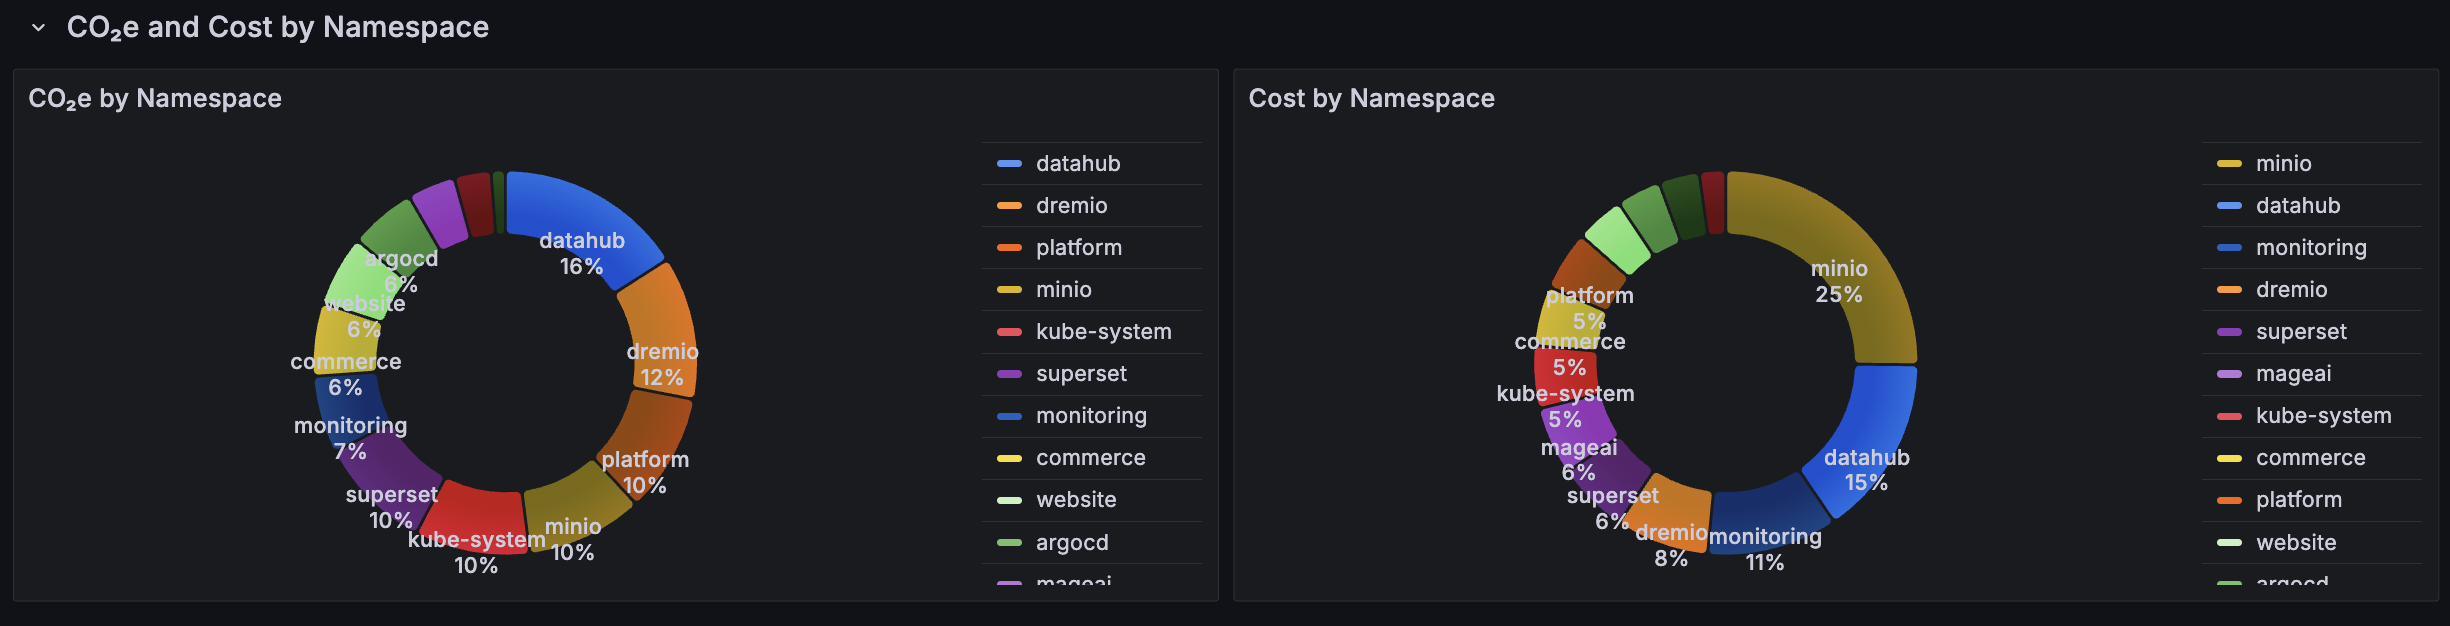The height and width of the screenshot is (626, 2450).
Task: Collapse the CO₂e and Cost by Namespace row
Action: (x=38, y=27)
